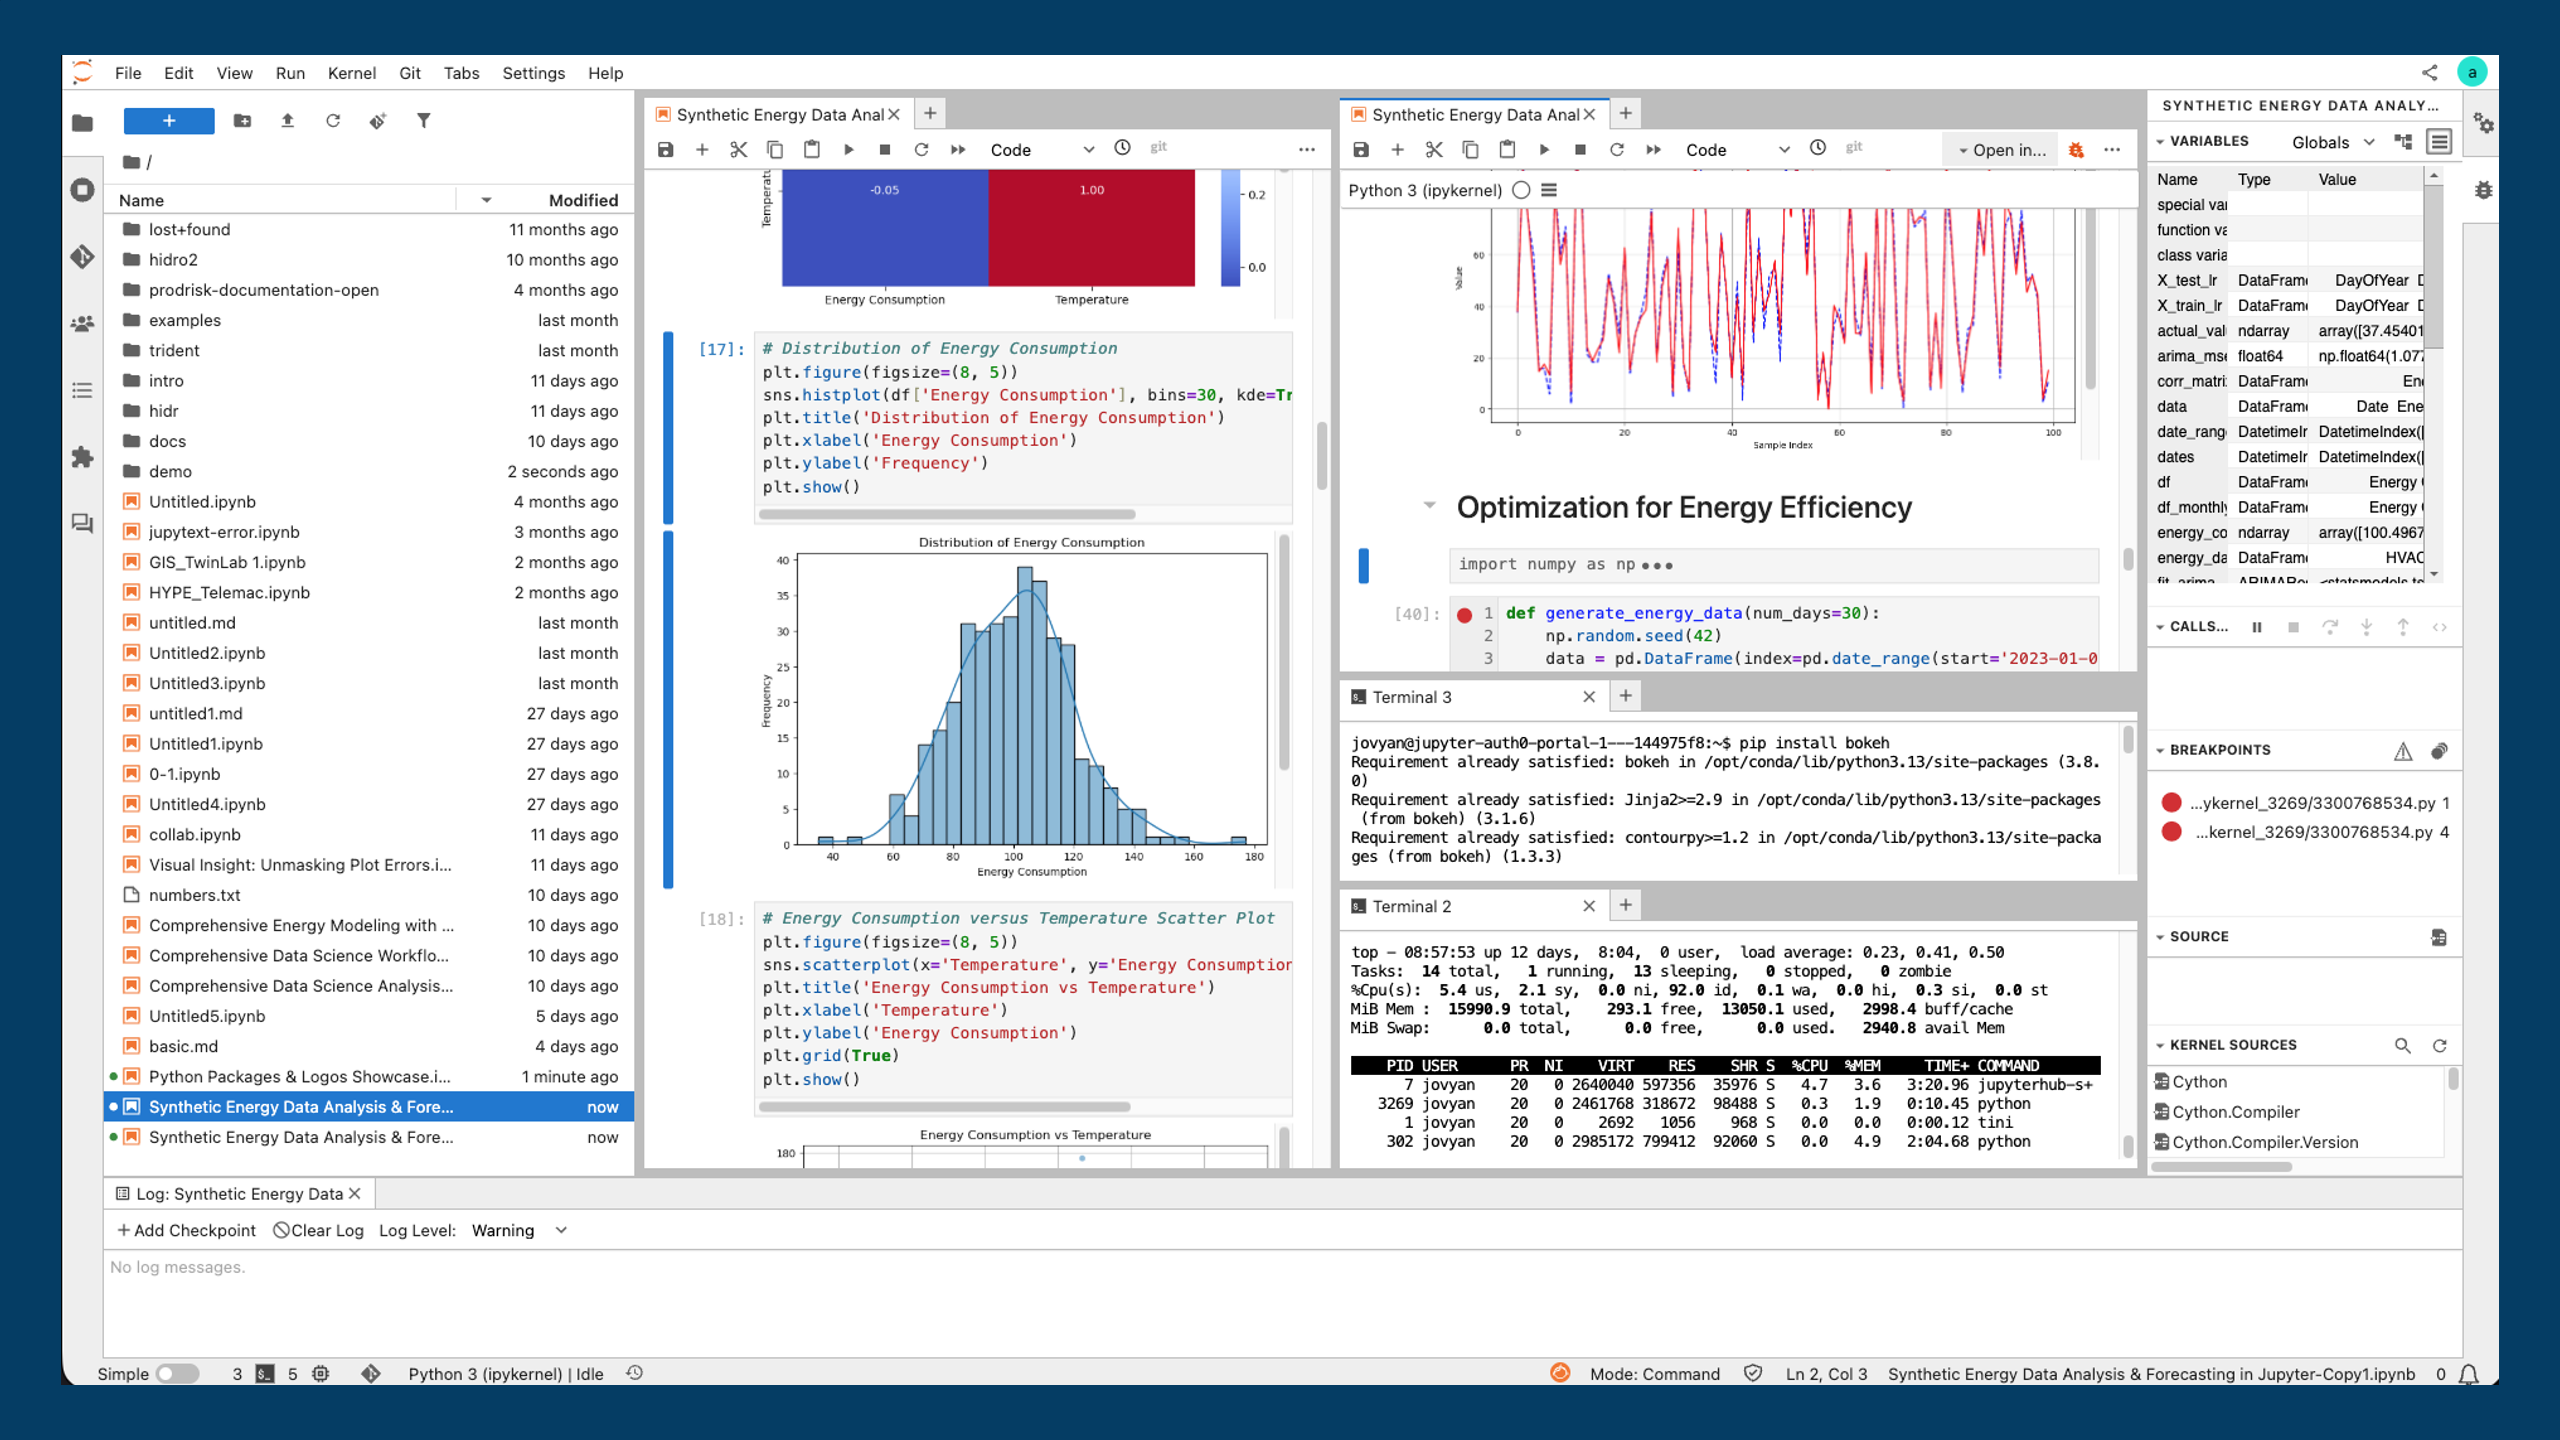Select Untitled1.ipynb in the file browser
The image size is (2560, 1440).
[x=205, y=744]
